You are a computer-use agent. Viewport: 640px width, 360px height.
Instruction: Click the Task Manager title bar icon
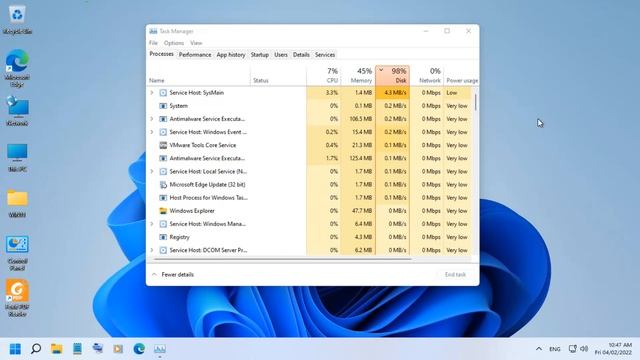153,31
